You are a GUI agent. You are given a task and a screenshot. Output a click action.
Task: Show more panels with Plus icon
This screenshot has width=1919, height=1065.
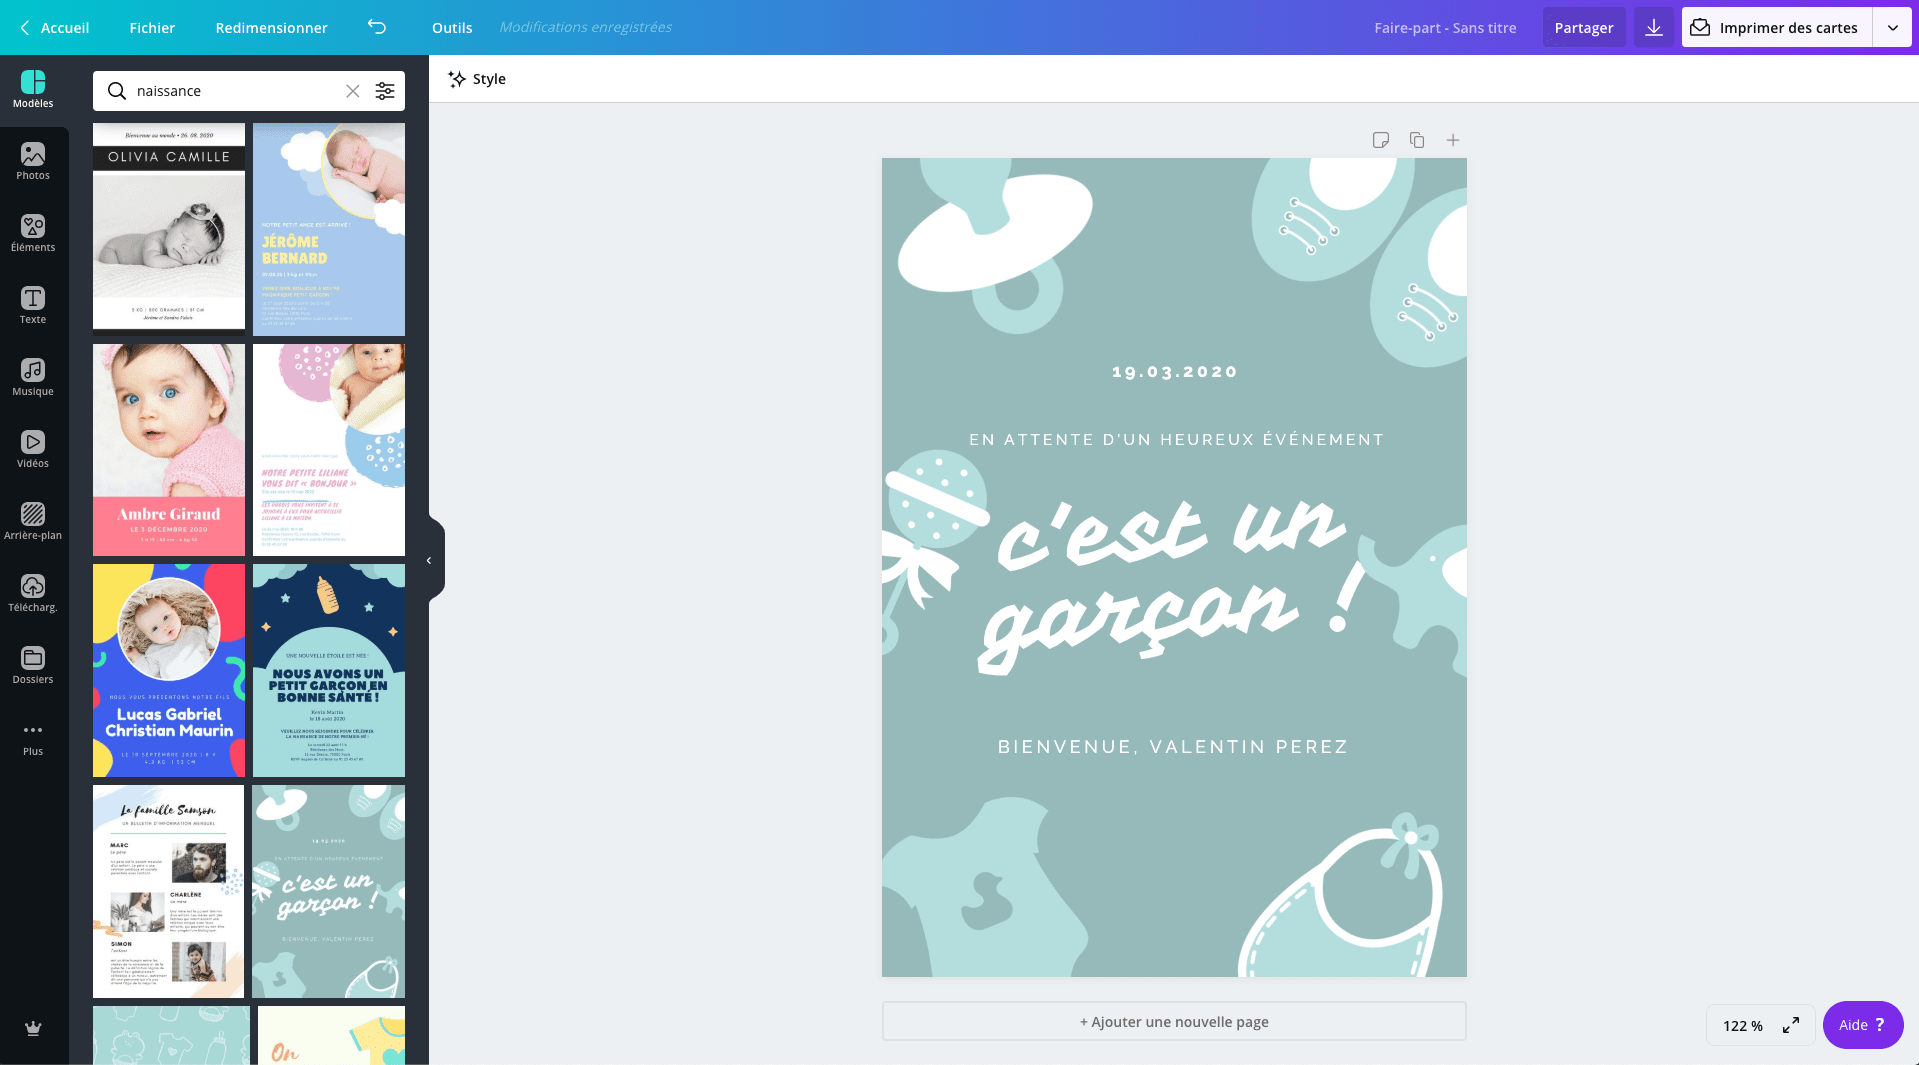click(33, 738)
